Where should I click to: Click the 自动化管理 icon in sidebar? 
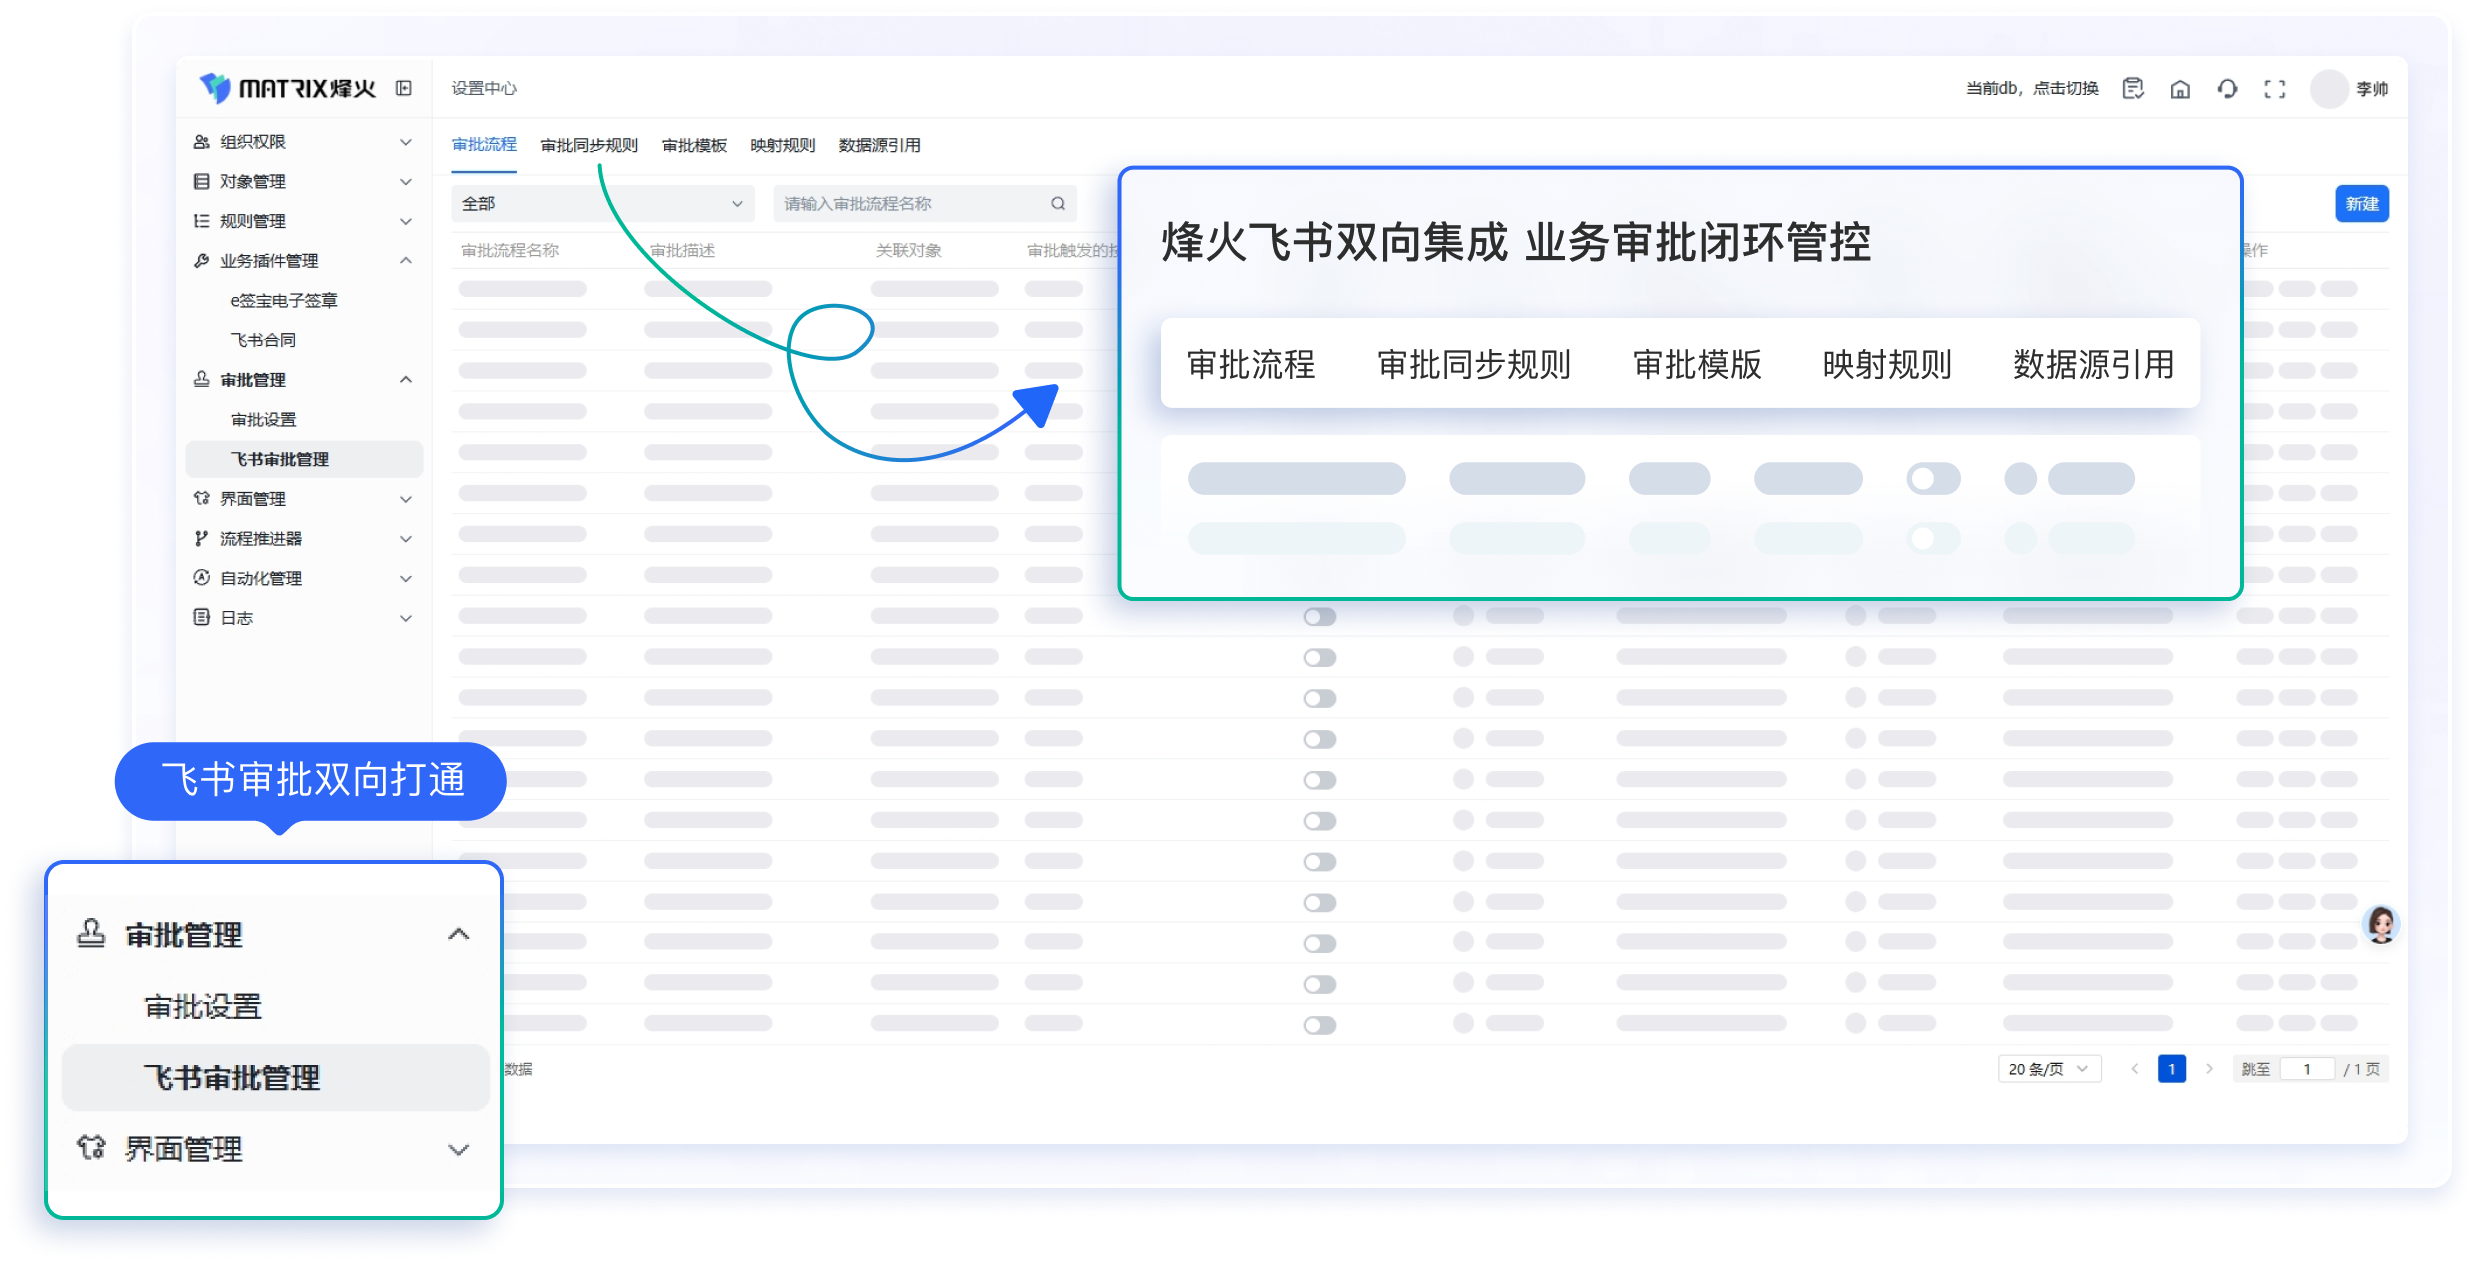pos(201,578)
